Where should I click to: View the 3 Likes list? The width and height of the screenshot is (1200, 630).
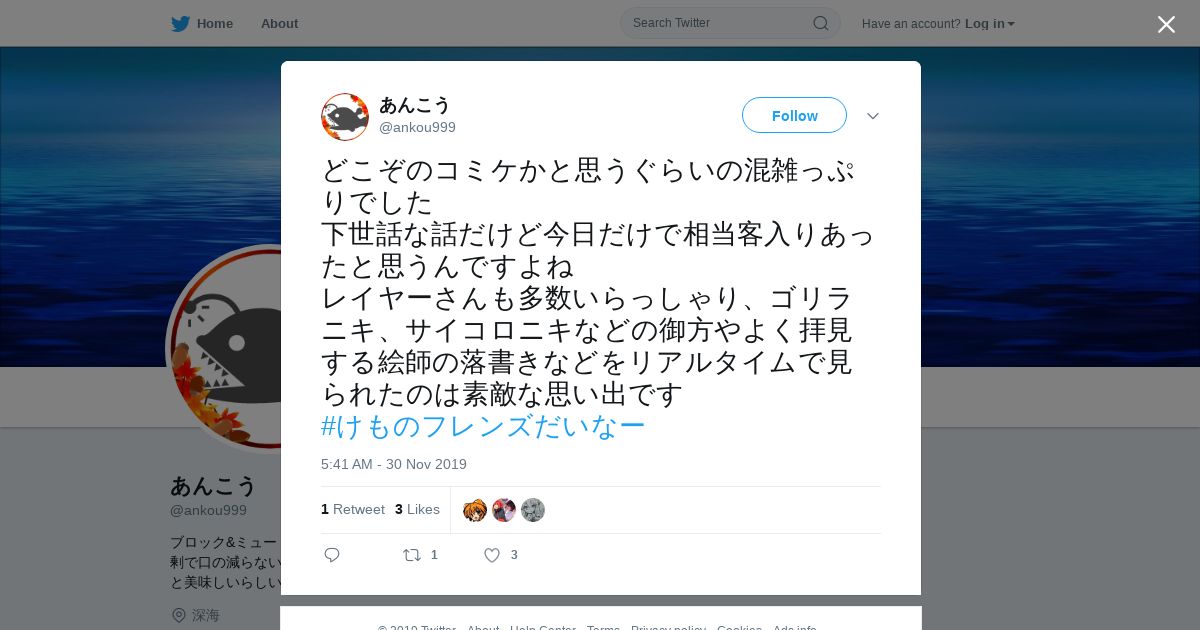click(x=417, y=509)
